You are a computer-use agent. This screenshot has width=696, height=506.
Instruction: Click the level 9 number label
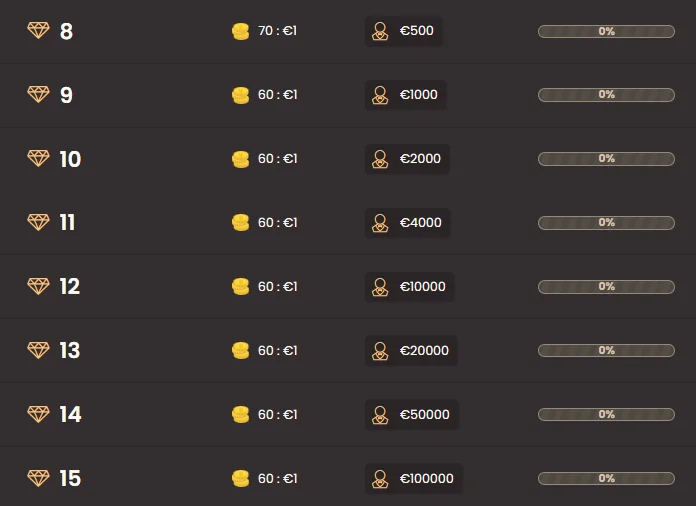click(x=66, y=95)
